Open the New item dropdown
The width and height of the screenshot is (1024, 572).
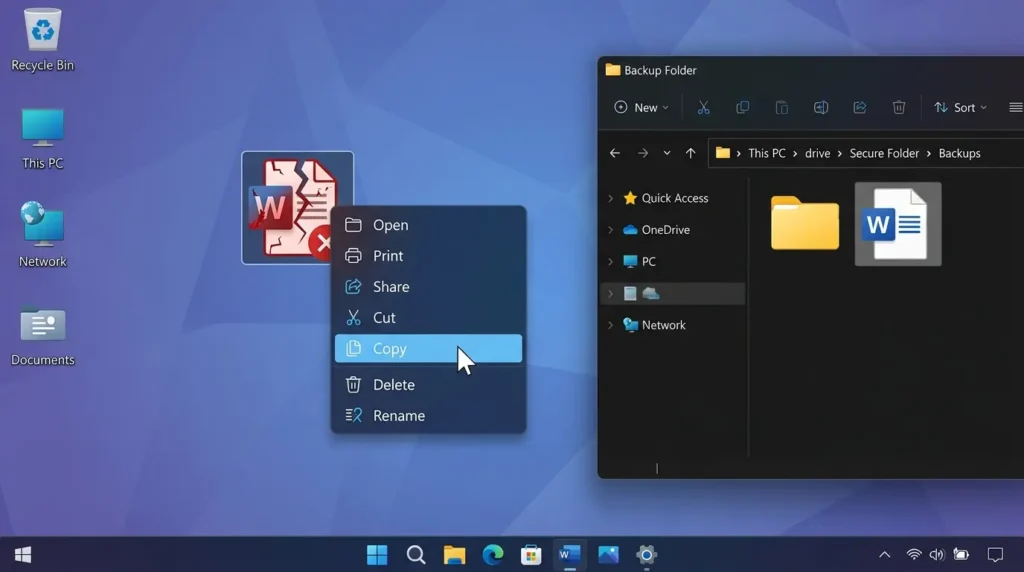tap(641, 108)
